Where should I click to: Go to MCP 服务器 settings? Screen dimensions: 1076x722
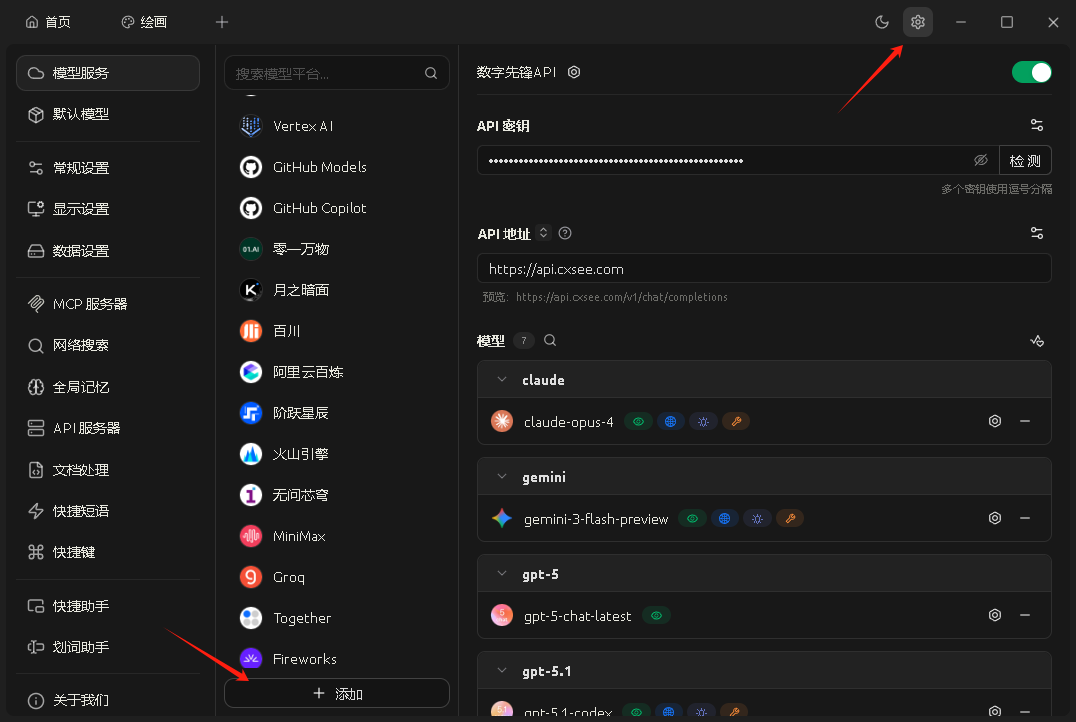coord(89,304)
